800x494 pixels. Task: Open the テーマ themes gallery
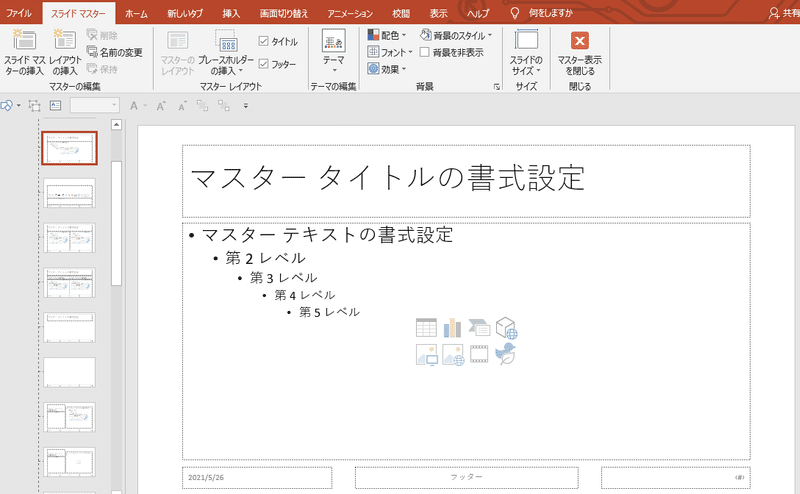click(334, 51)
